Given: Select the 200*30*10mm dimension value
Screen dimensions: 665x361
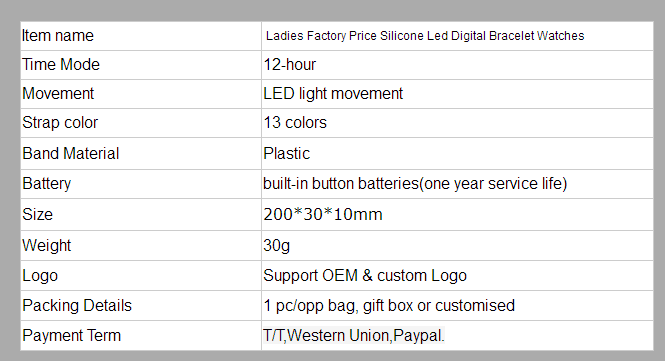Looking at the screenshot, I should pos(323,214).
